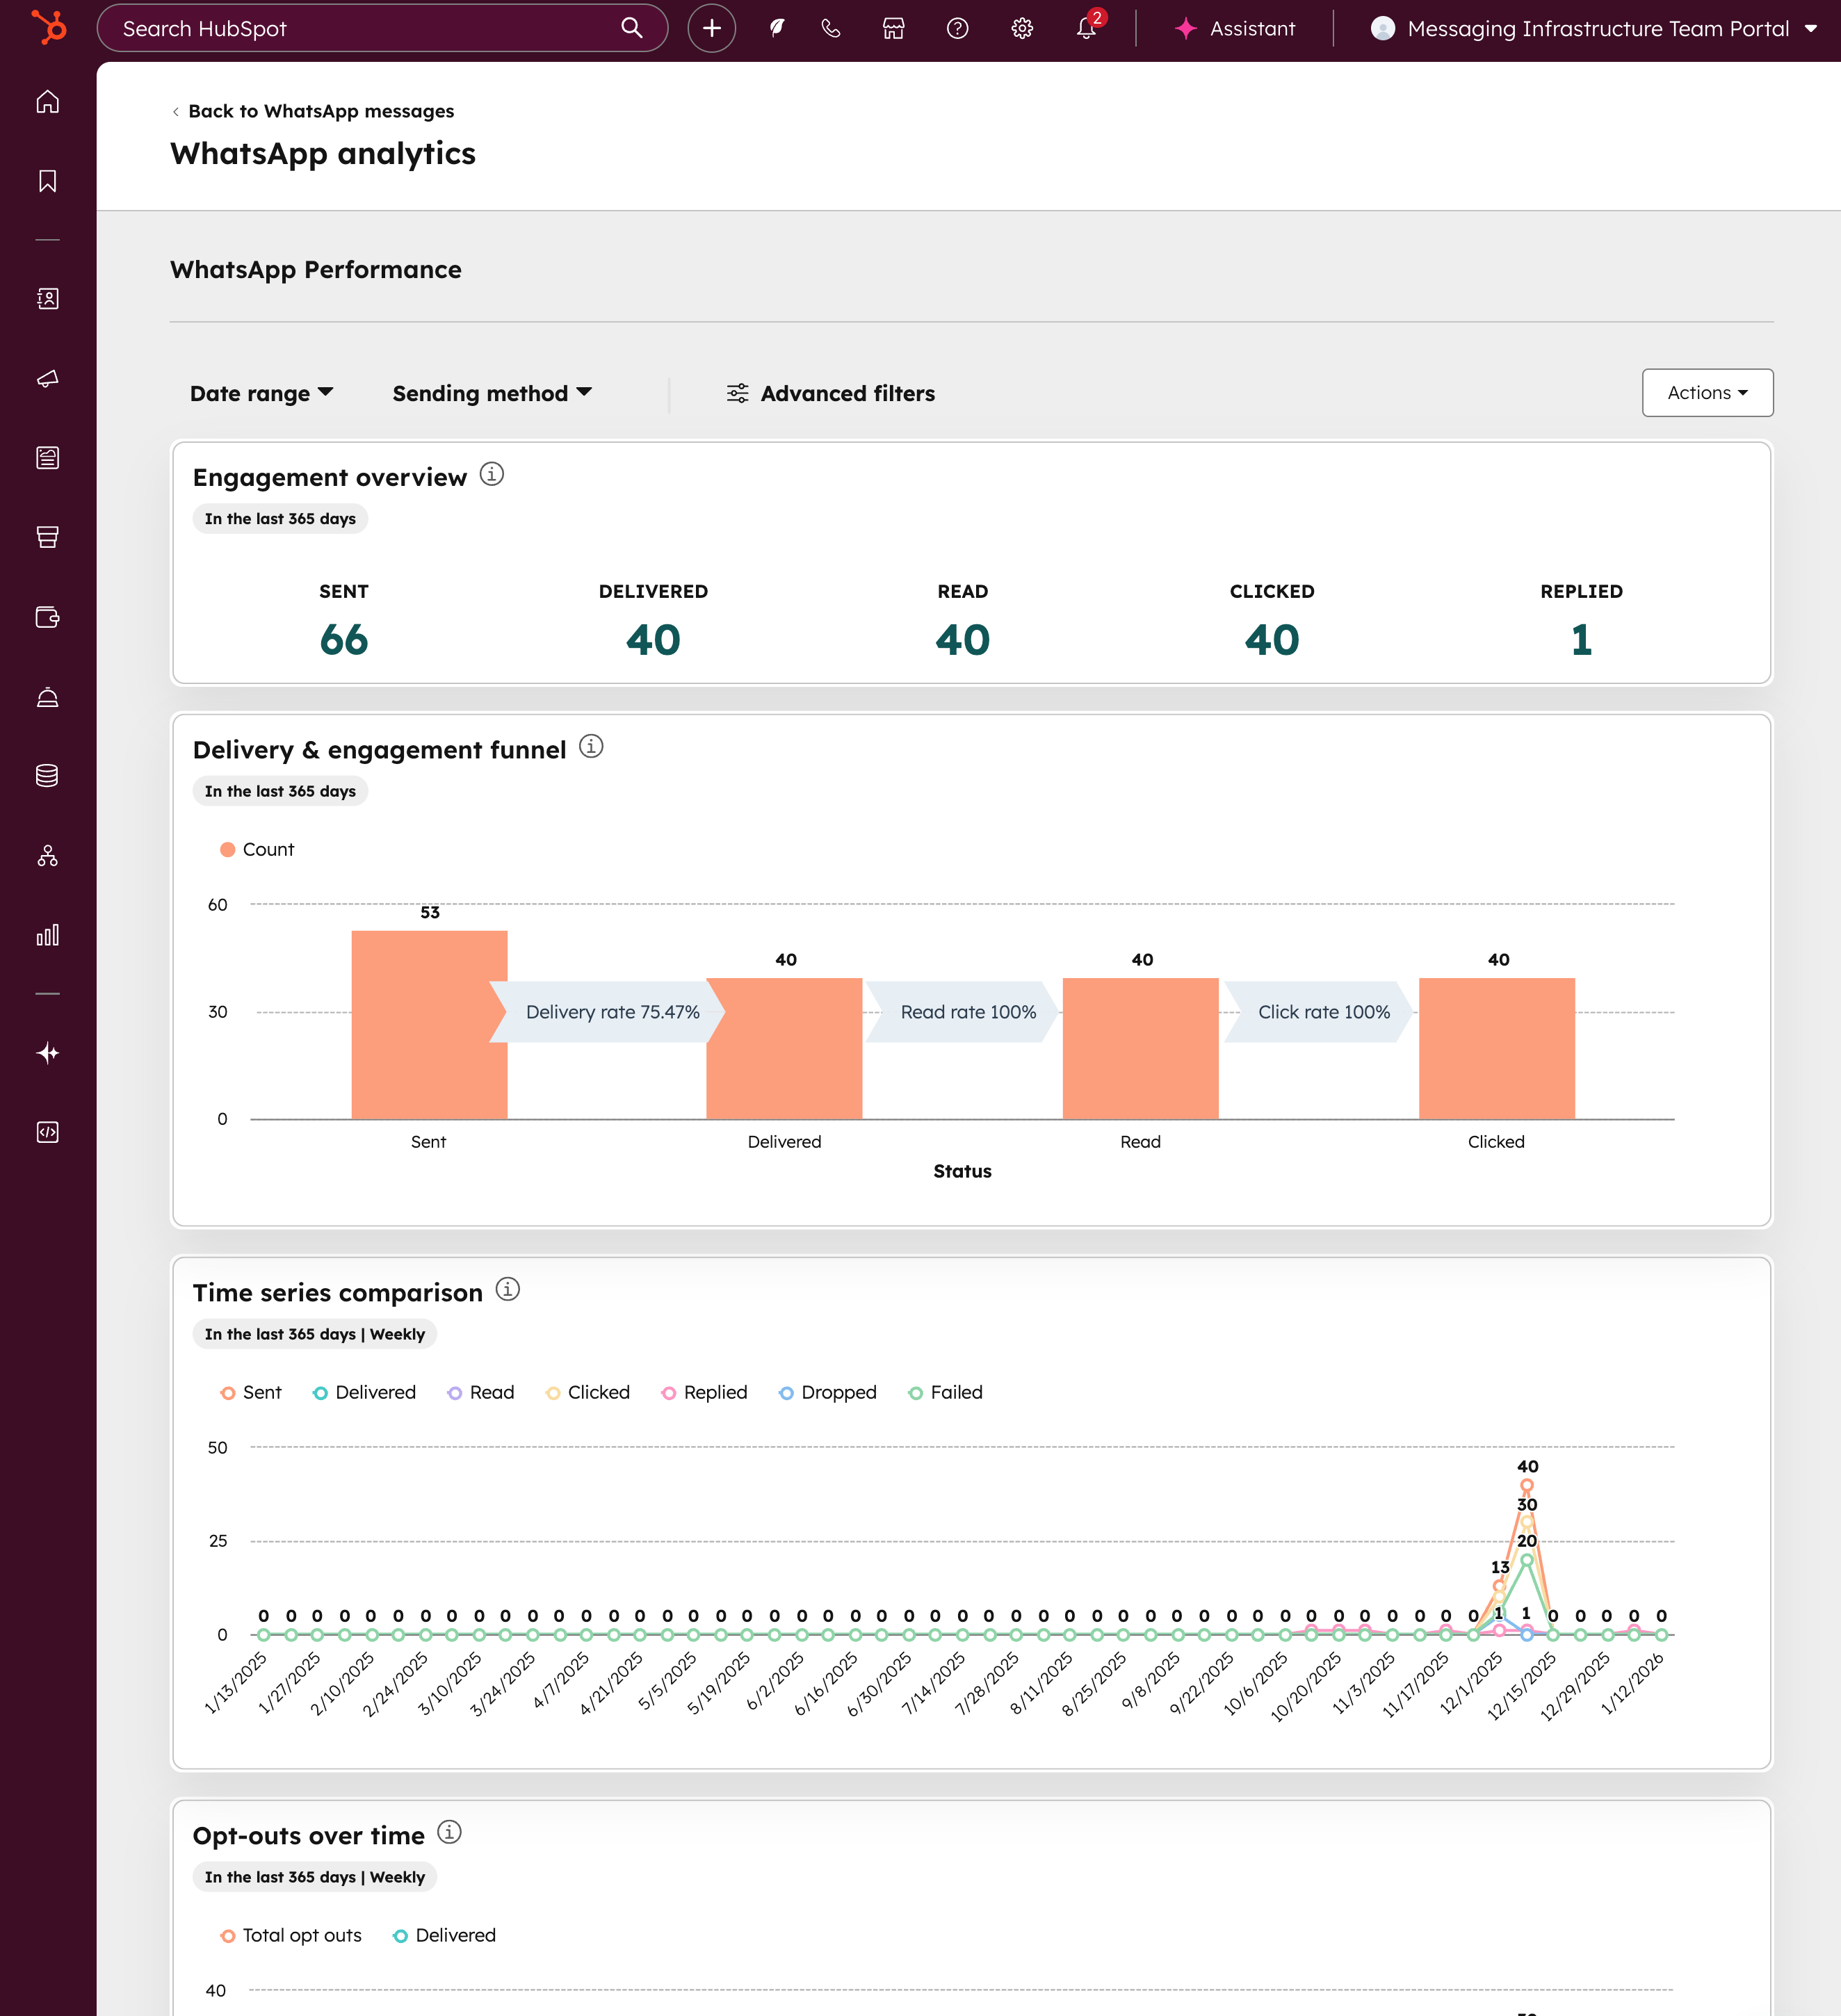Toggle Failed series in legend
This screenshot has width=1841, height=2016.
click(x=946, y=1392)
